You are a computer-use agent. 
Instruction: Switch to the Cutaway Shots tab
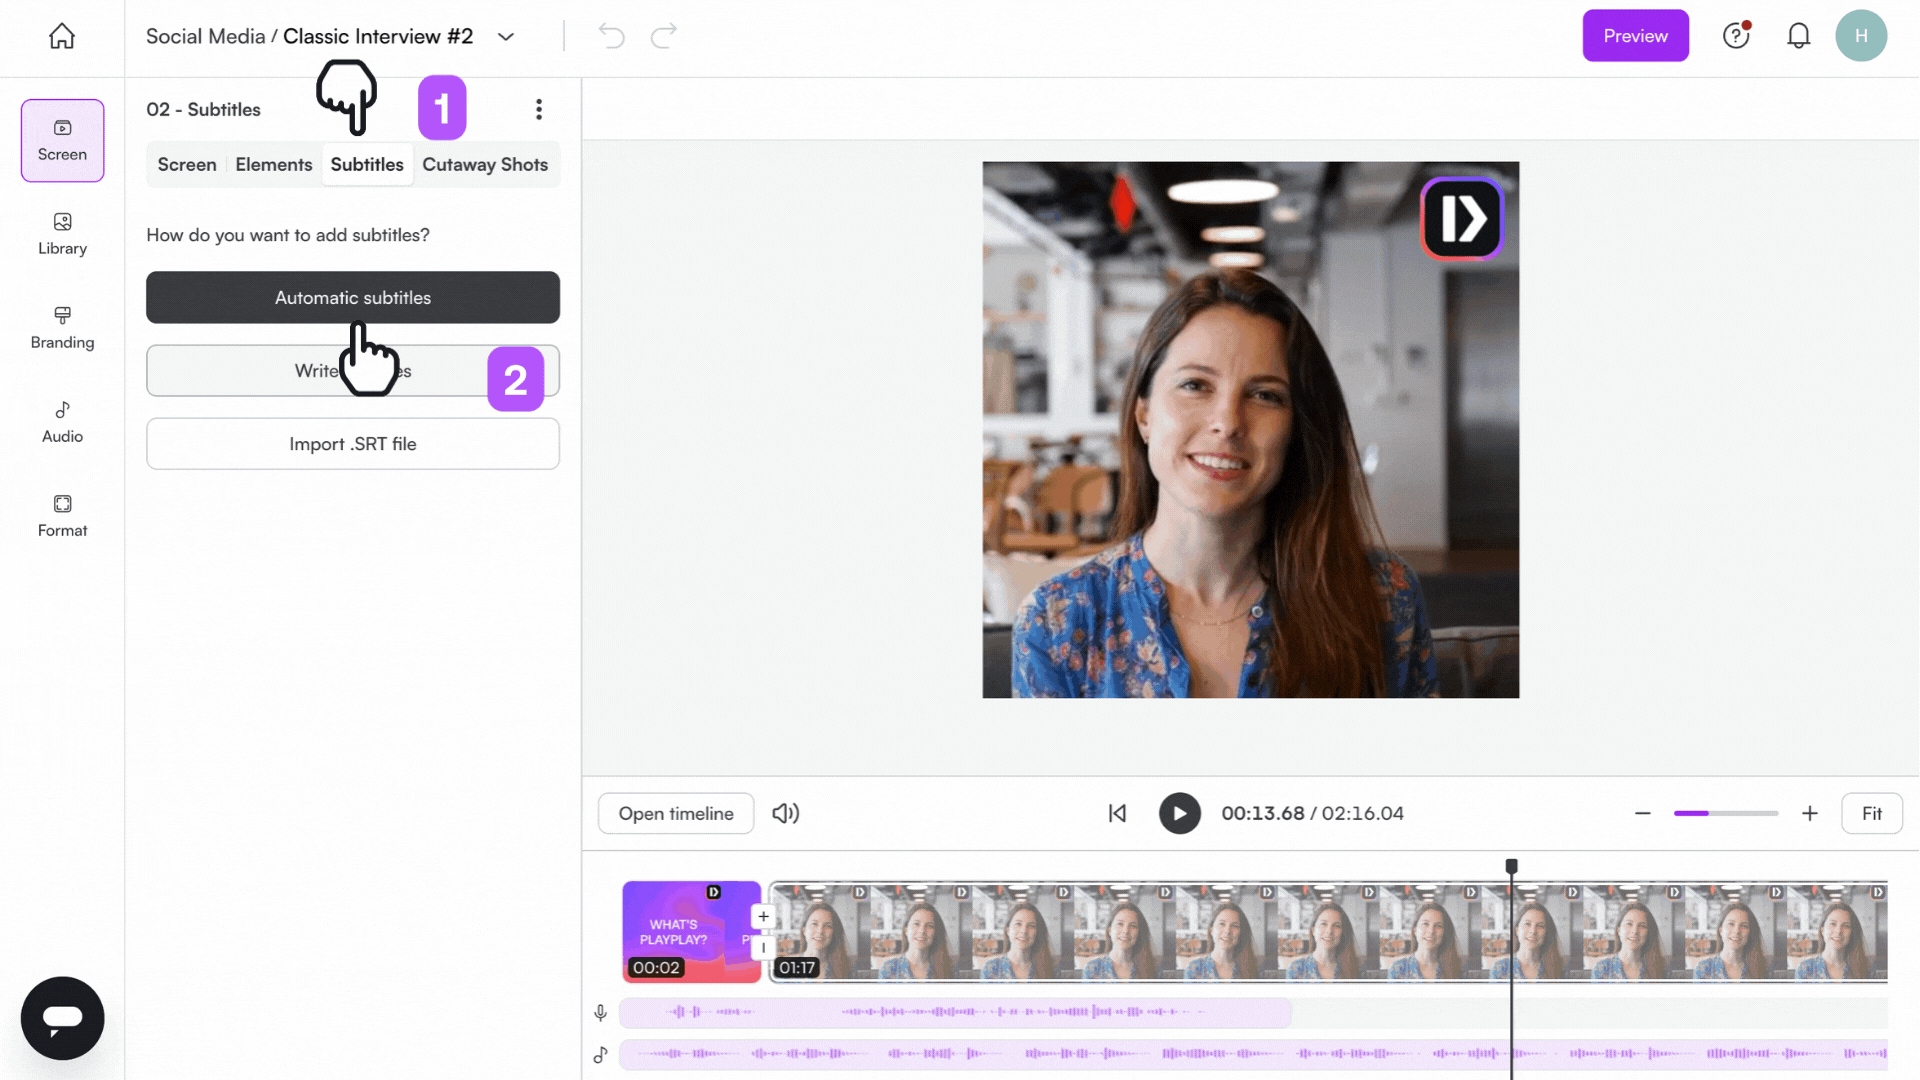tap(485, 164)
